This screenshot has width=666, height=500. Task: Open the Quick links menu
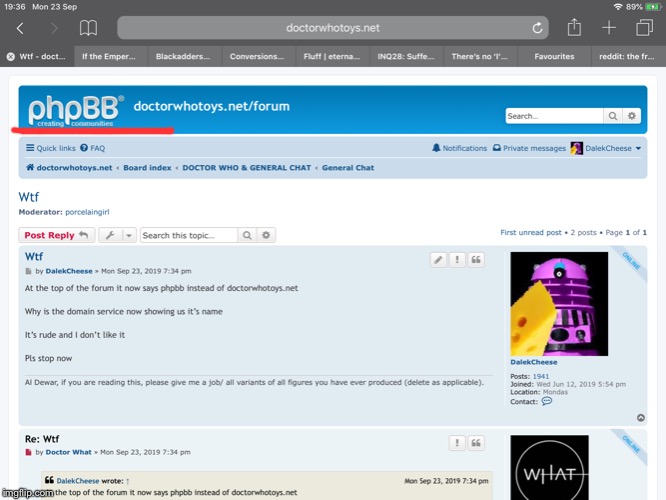click(51, 148)
